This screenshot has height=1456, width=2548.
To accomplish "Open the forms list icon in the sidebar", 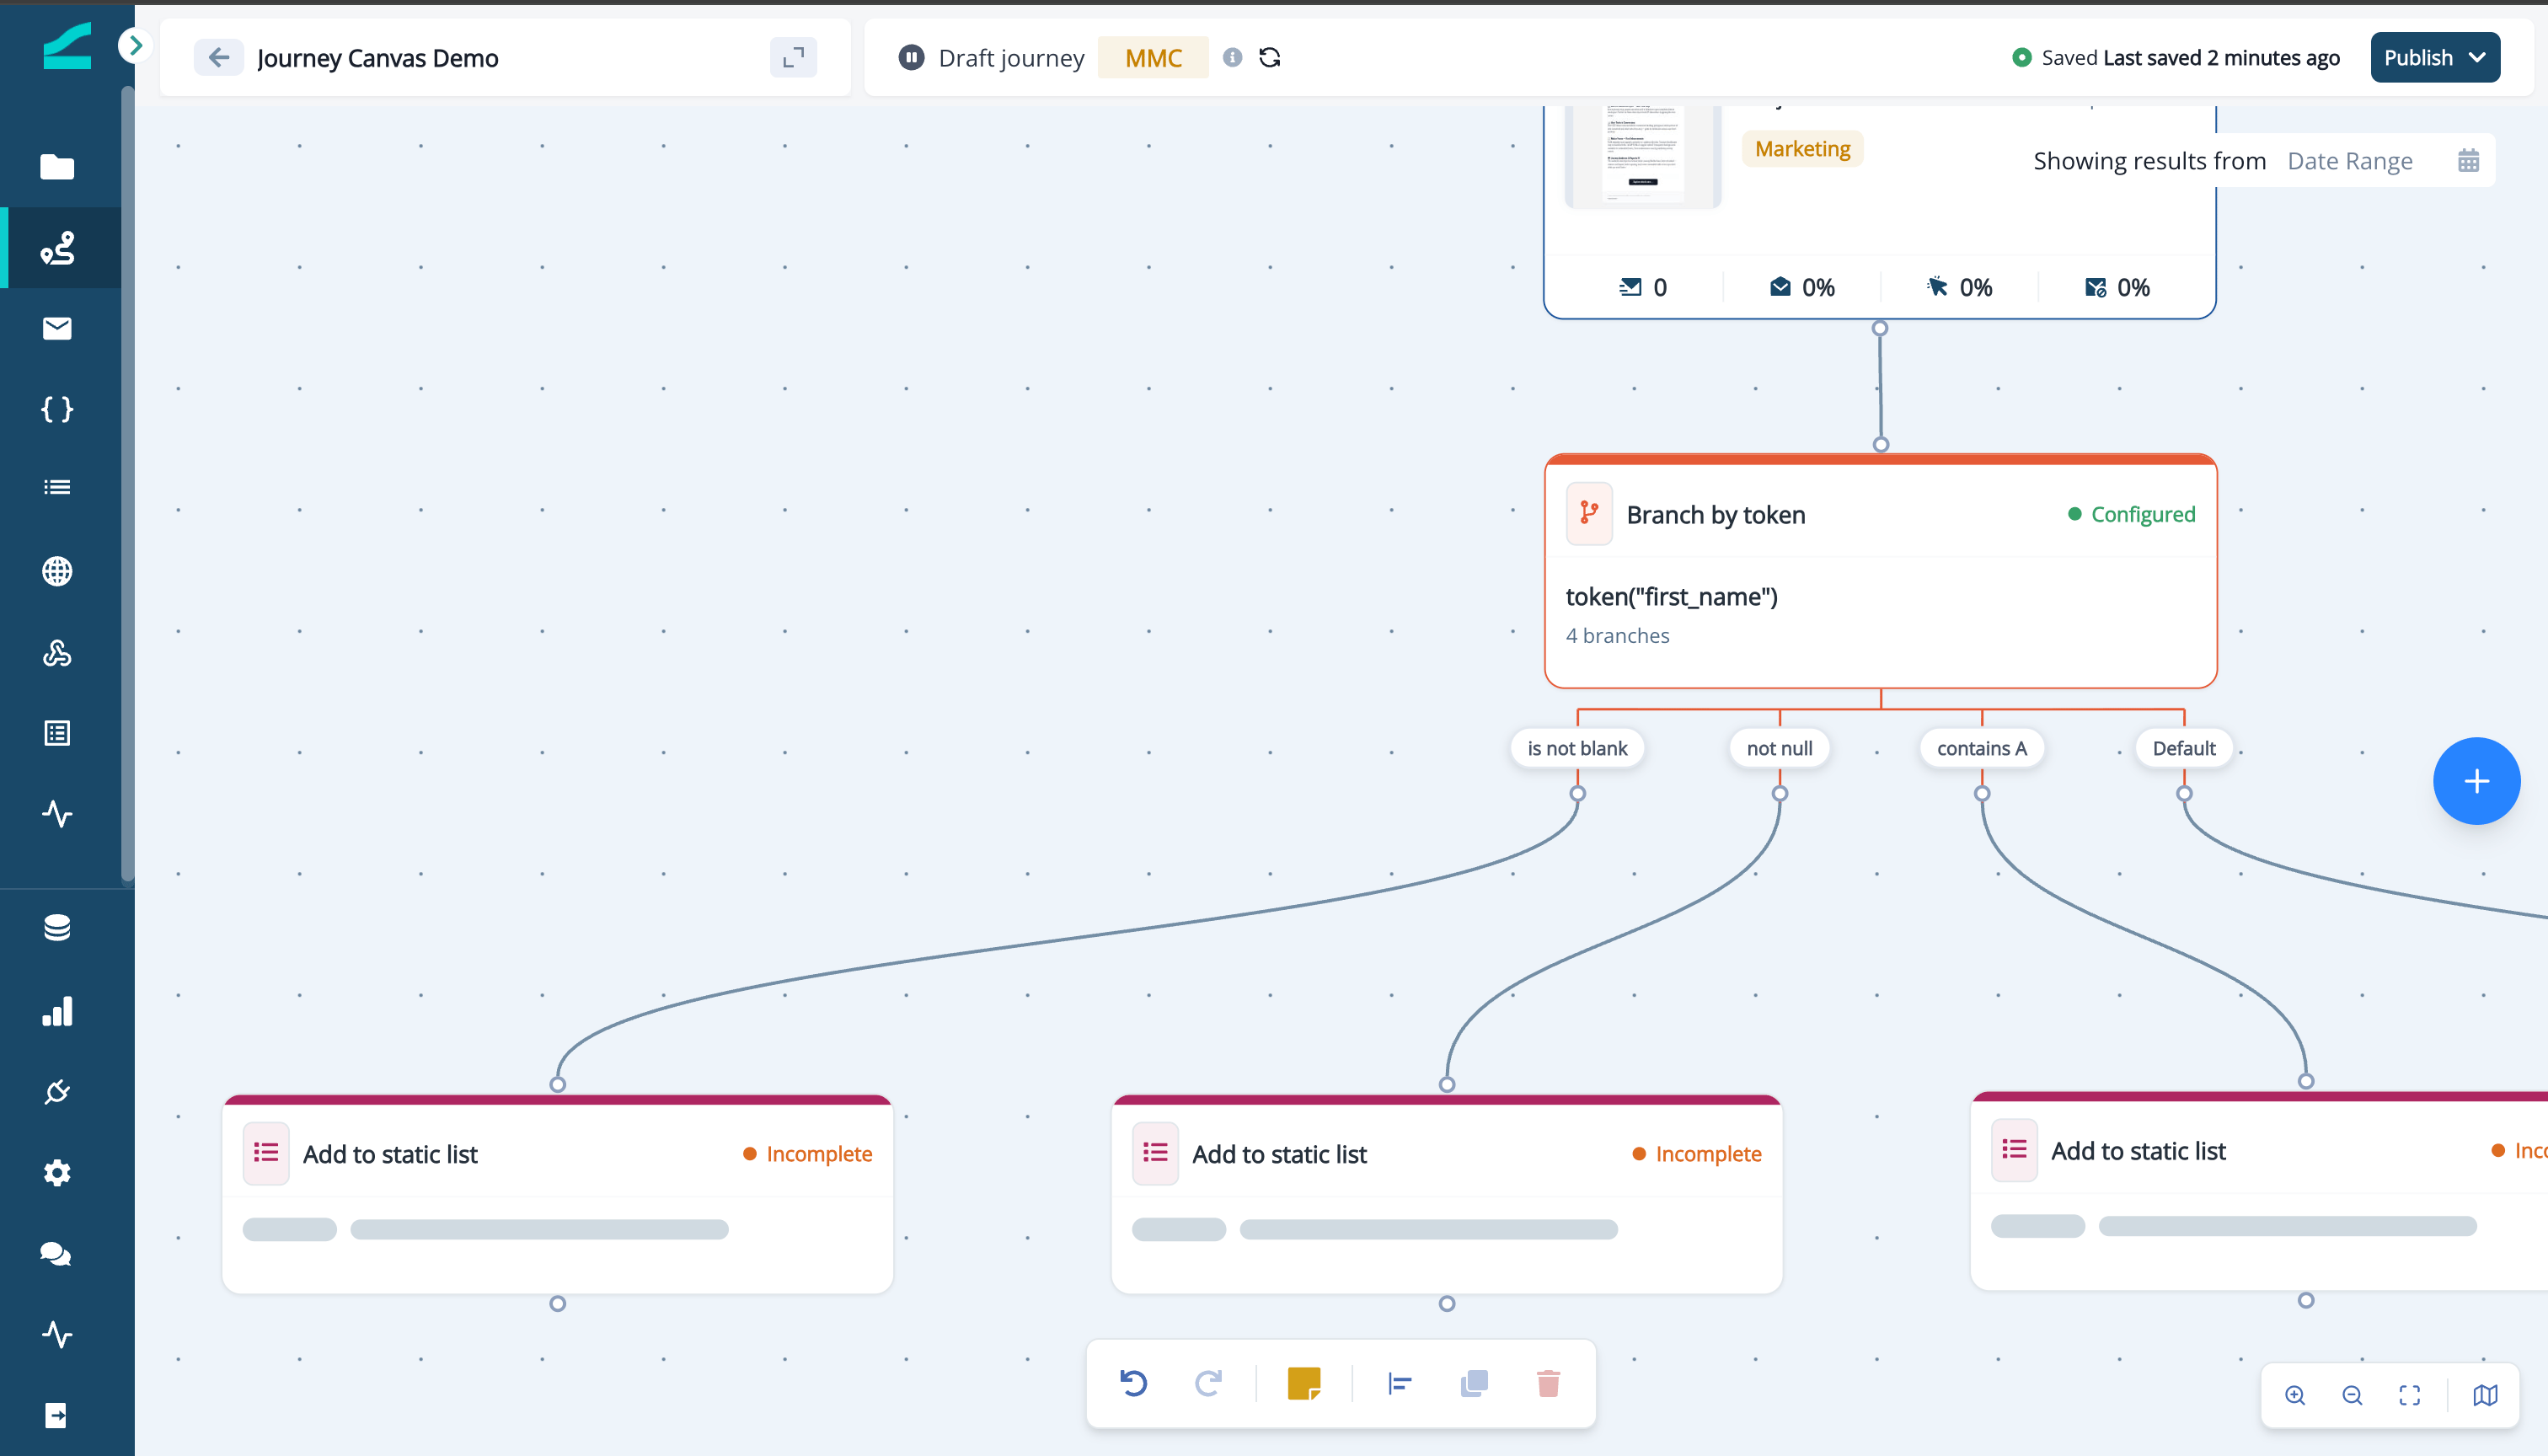I will [x=57, y=733].
